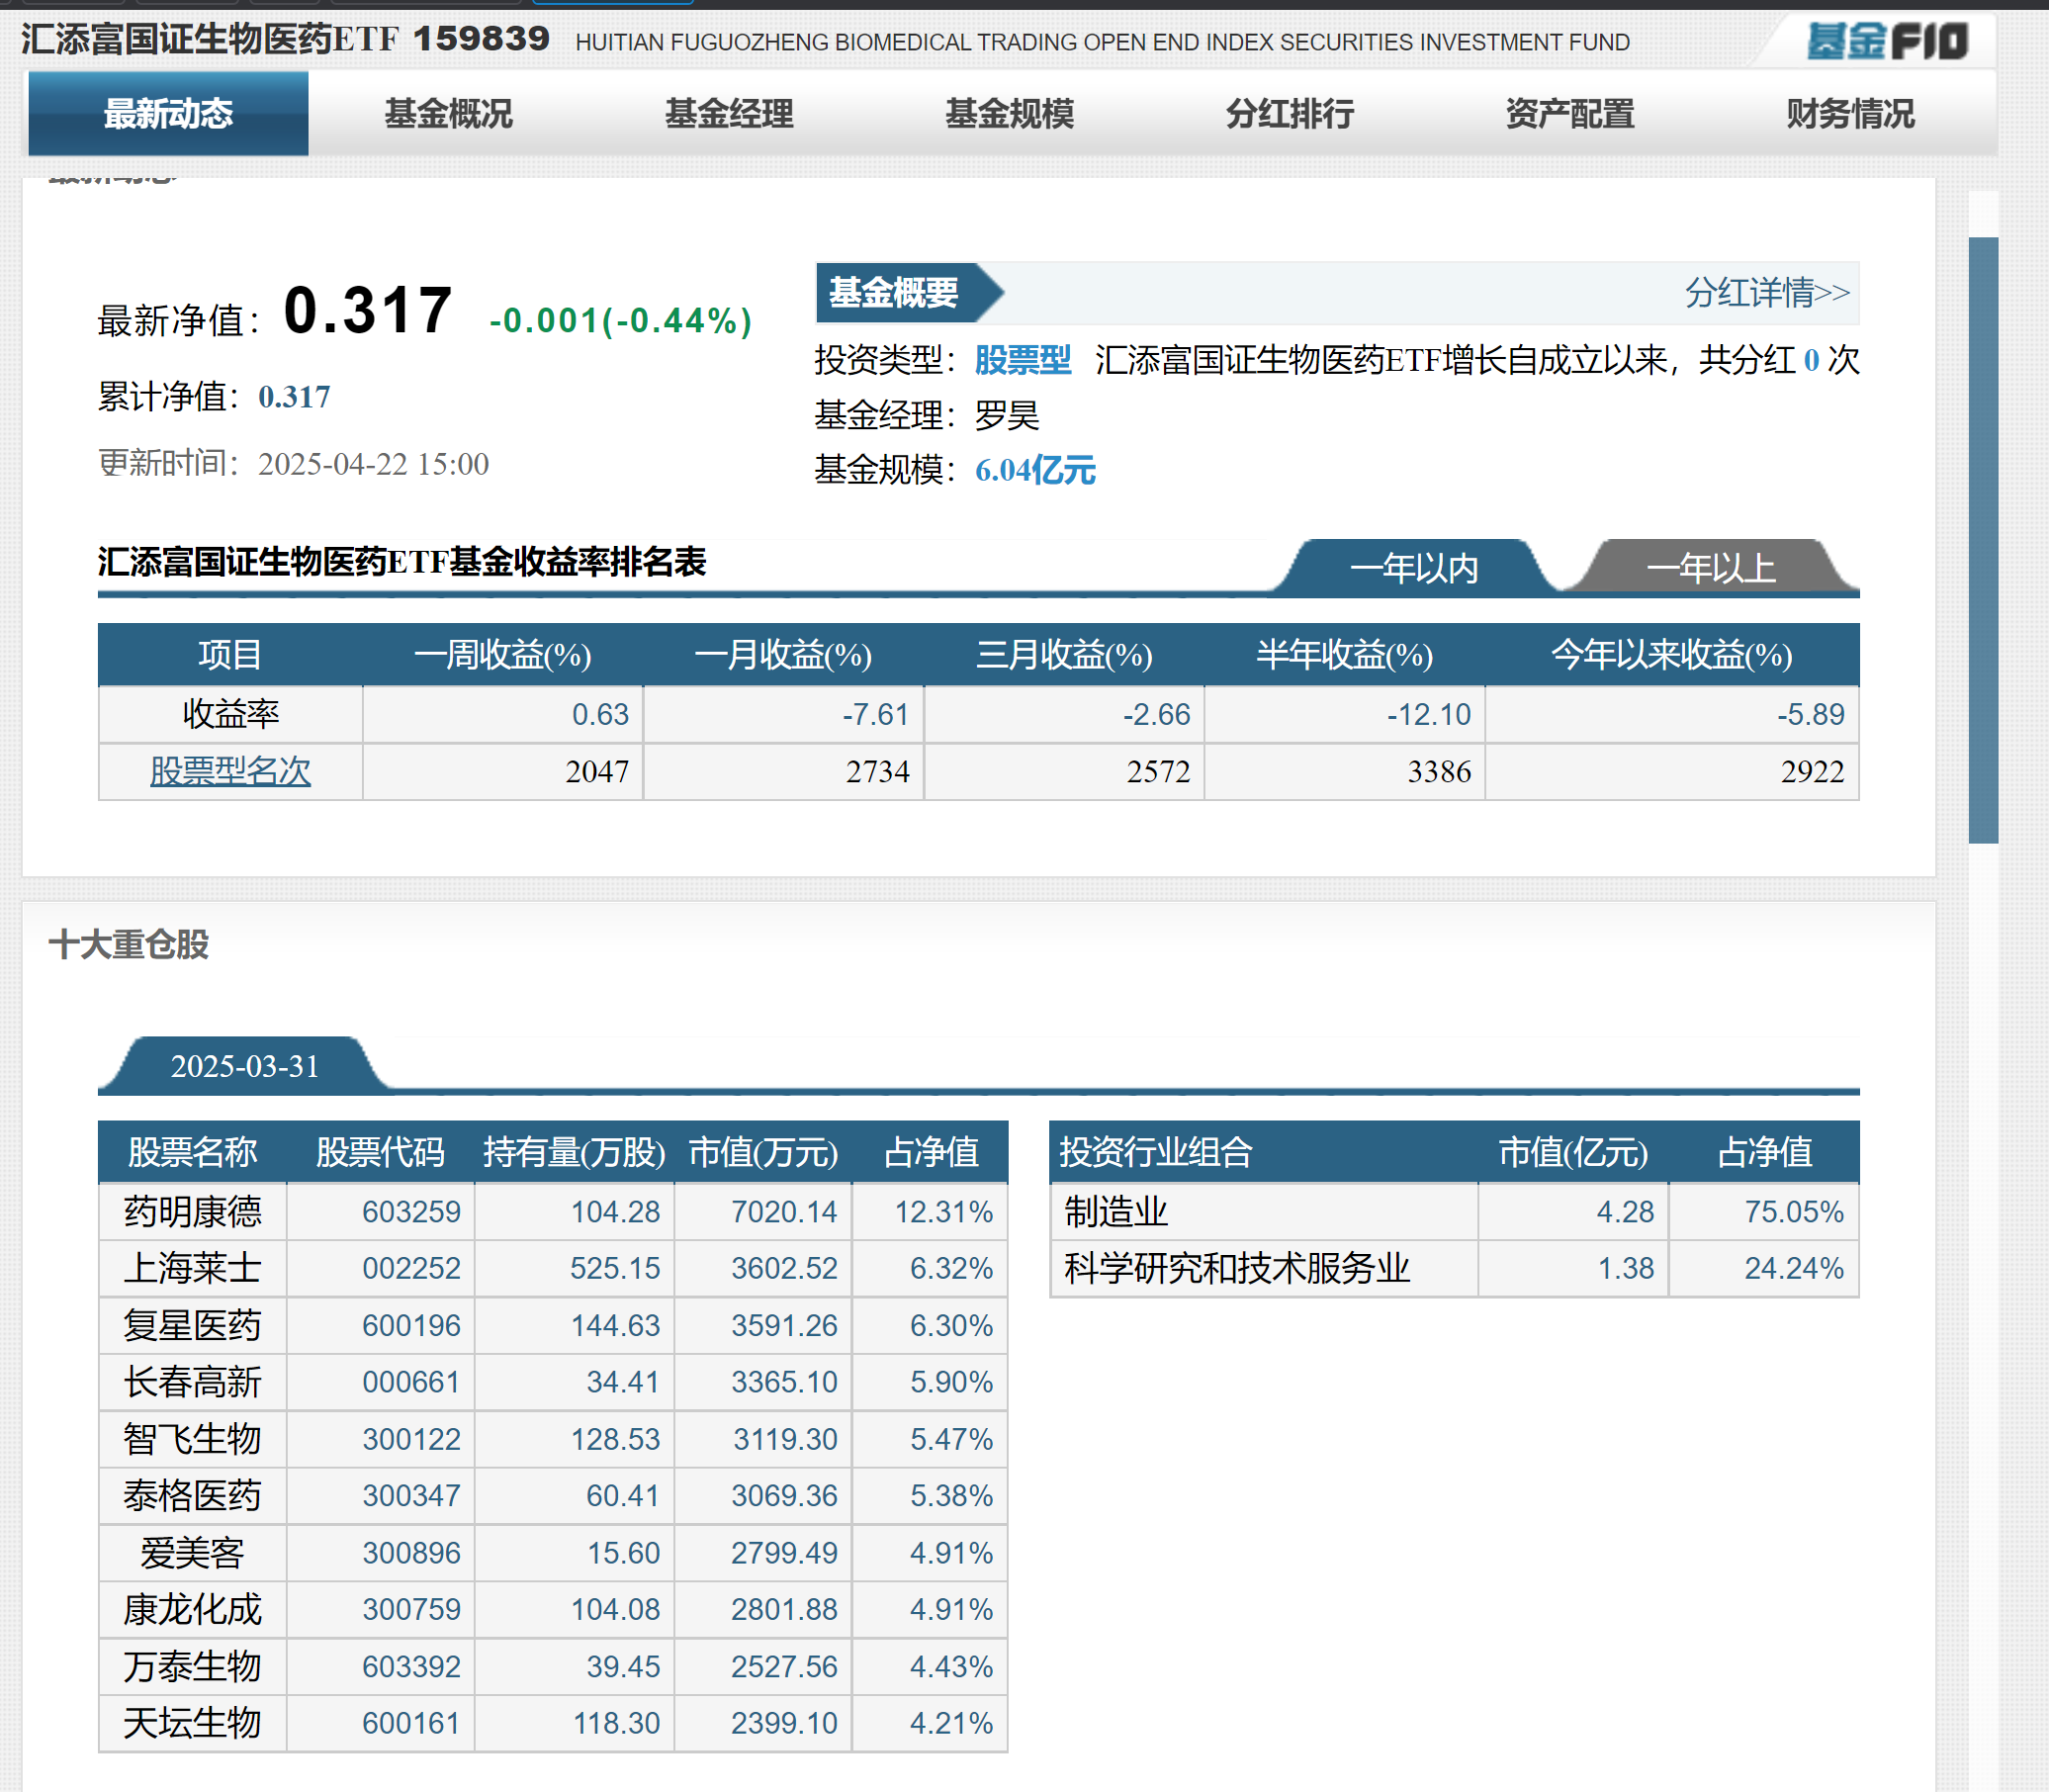Screen dimensions: 2049x1792
Task: Select the 分红排行 tab
Action: tap(1290, 113)
